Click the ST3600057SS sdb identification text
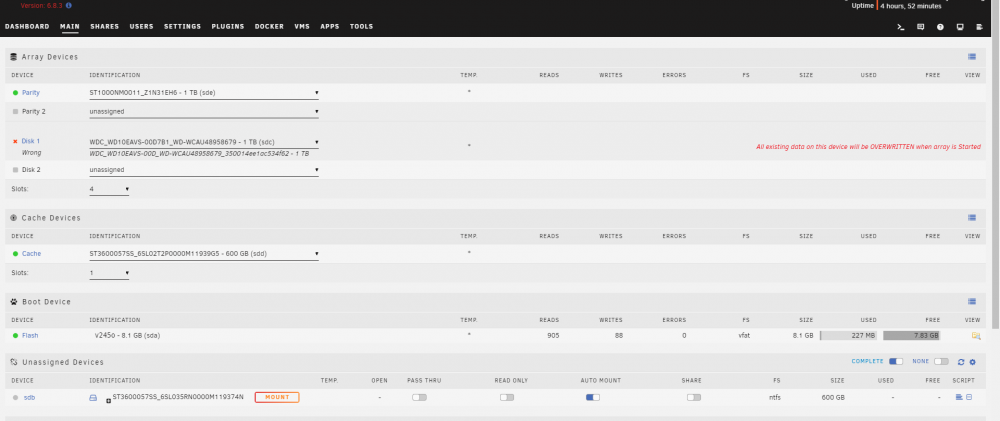This screenshot has width=1000, height=421. (178, 397)
